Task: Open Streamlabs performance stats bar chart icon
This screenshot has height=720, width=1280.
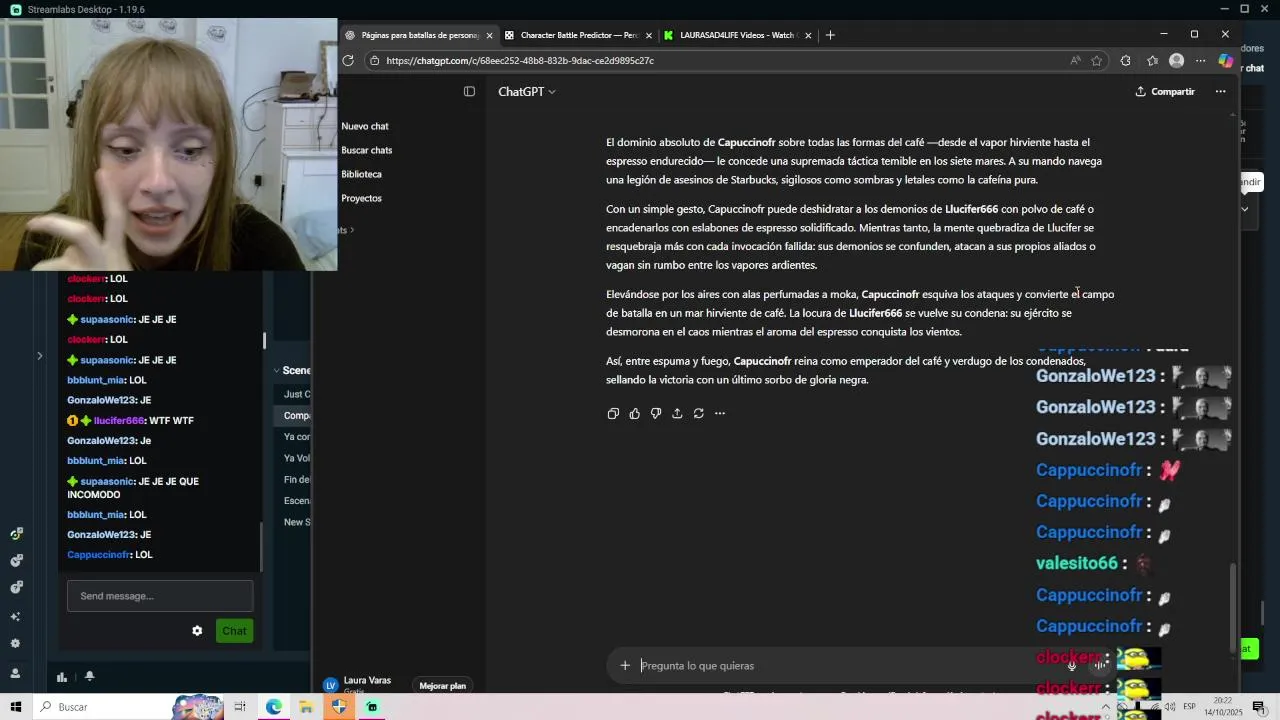Action: pos(62,677)
